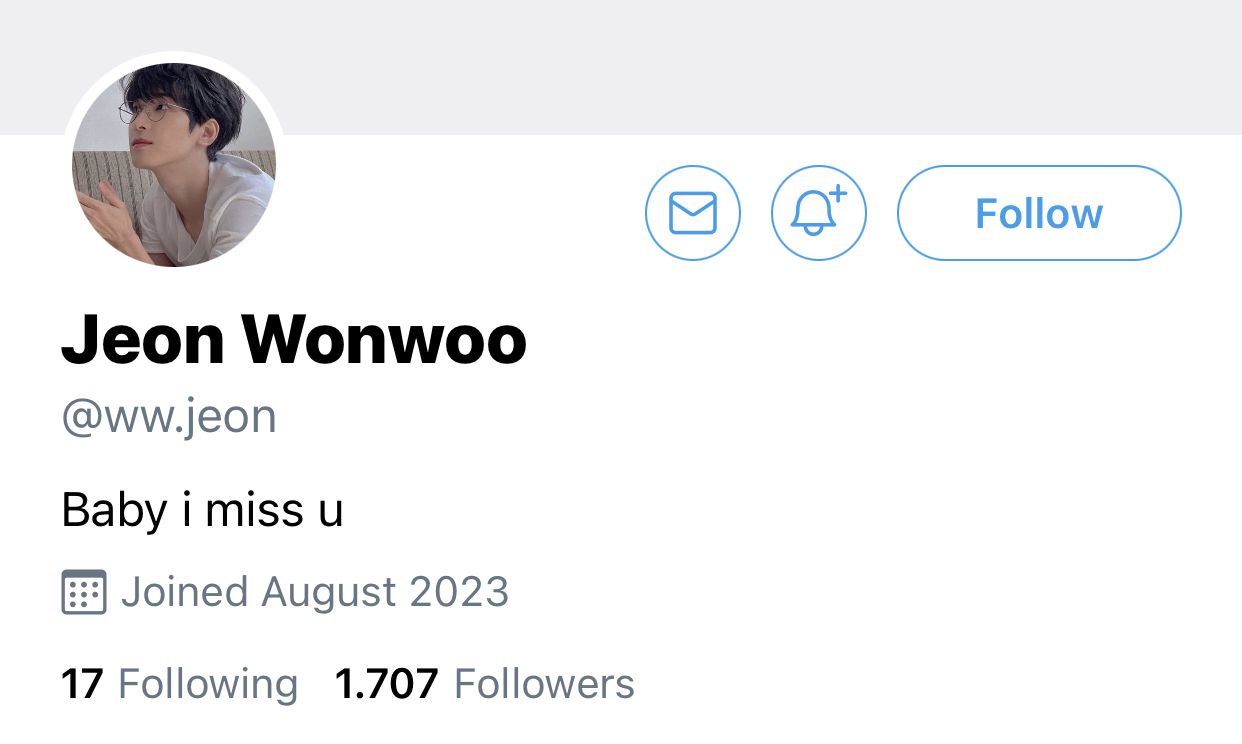Turn on notifications with the bell icon
1242x744 pixels.
point(819,213)
